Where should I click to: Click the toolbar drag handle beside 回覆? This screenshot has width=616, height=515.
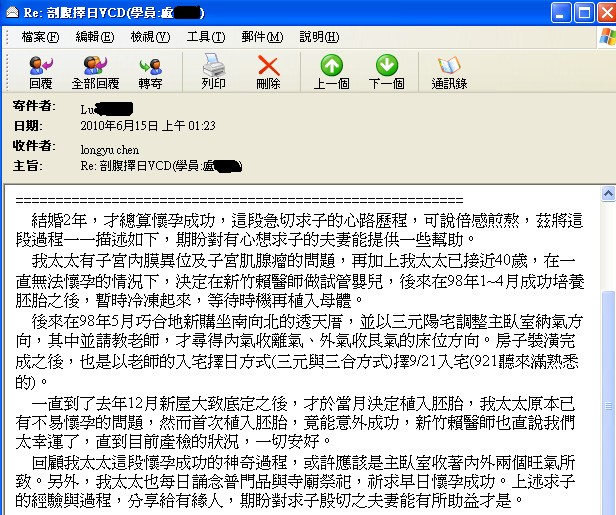[x=7, y=71]
